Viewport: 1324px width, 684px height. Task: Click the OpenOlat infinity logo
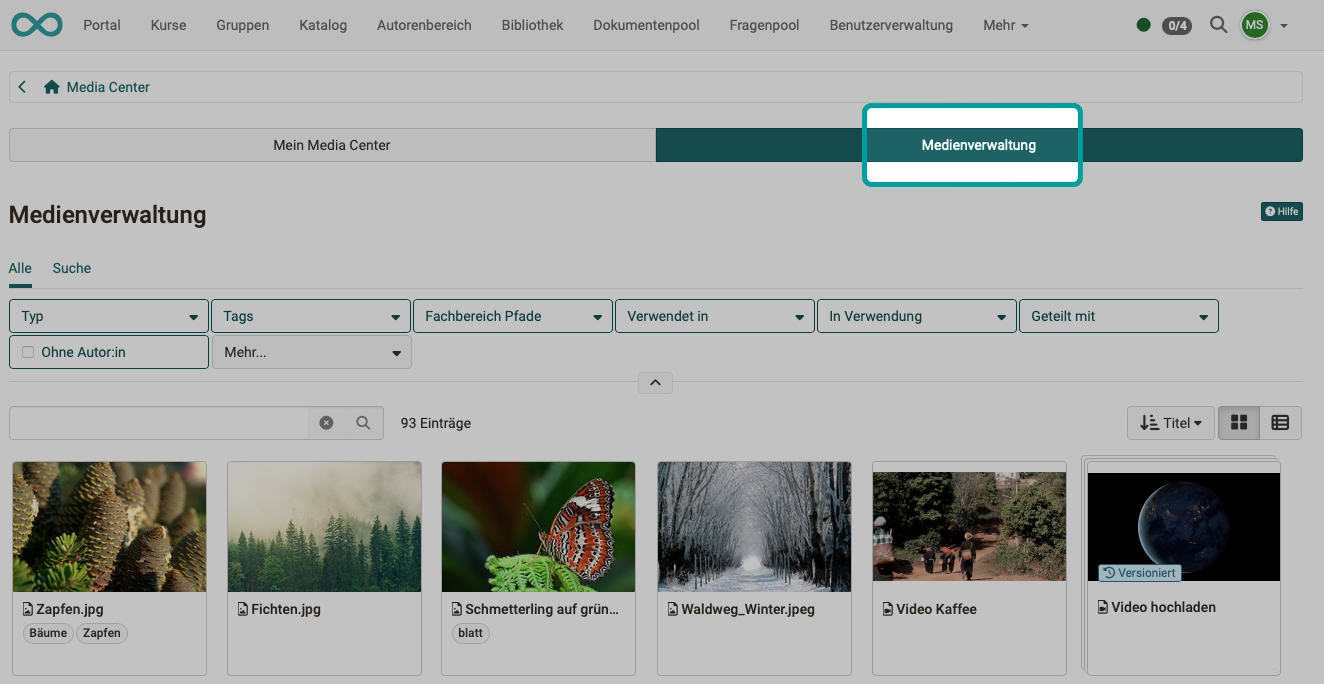36,25
